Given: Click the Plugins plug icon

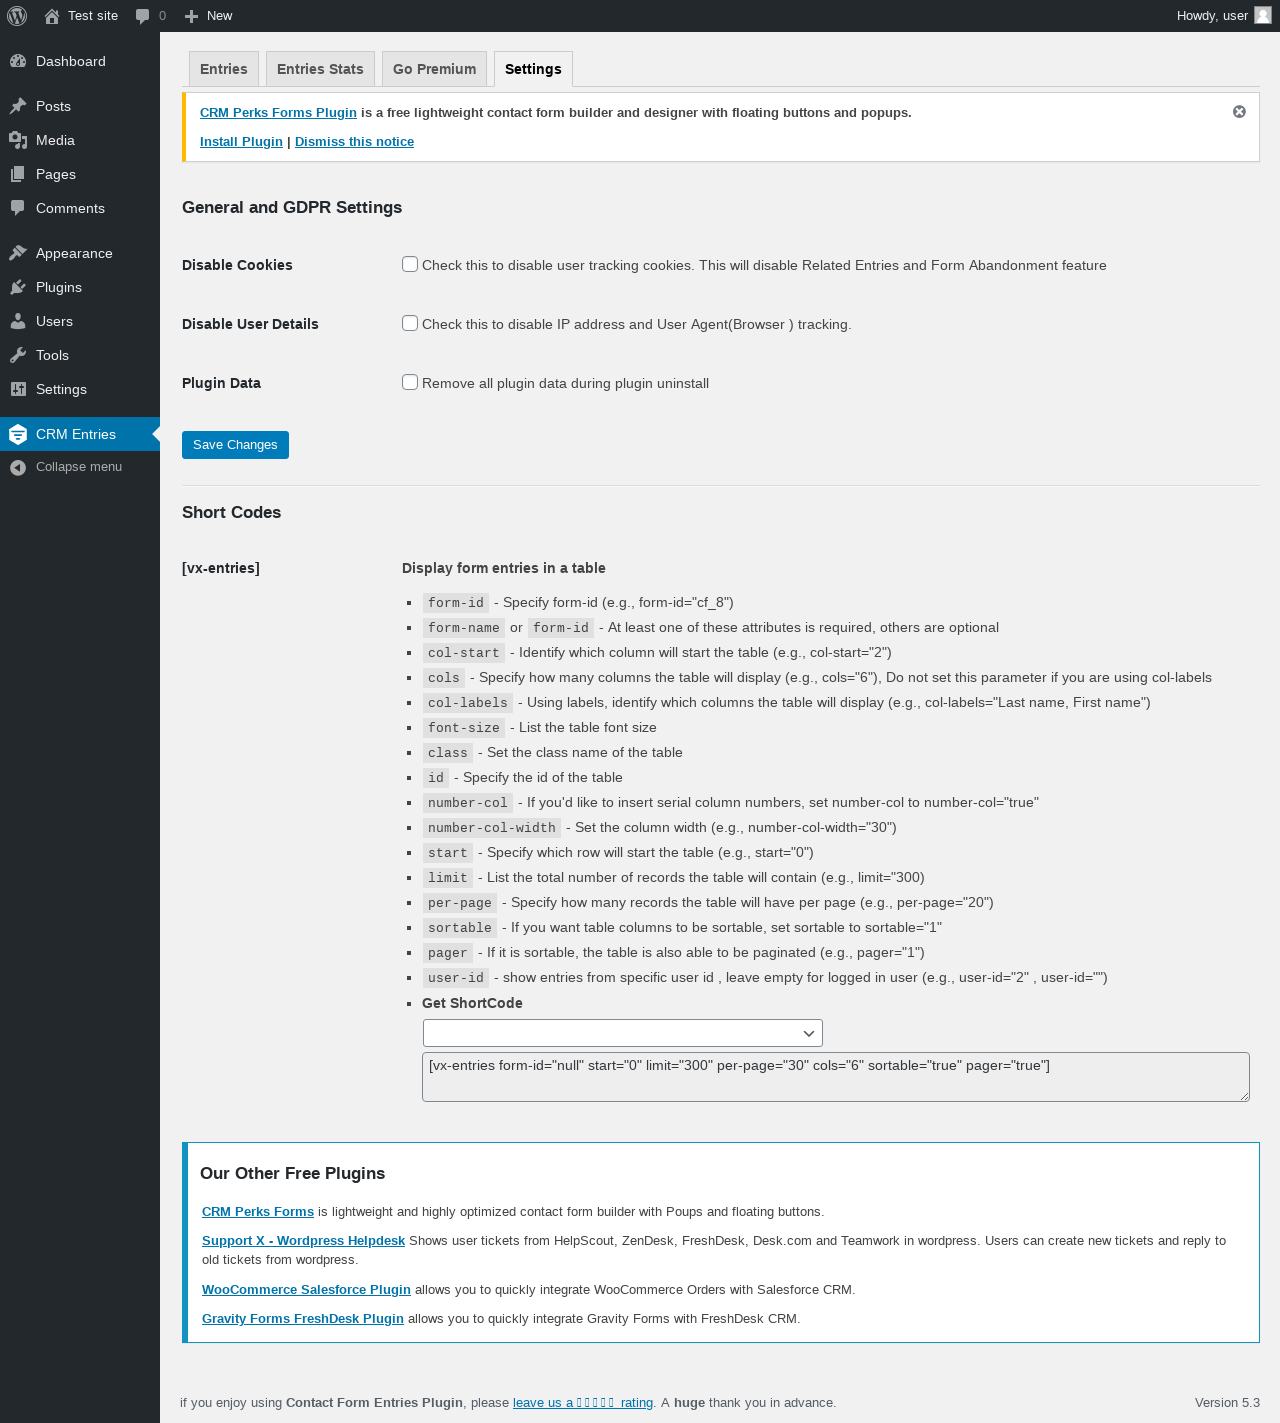Looking at the screenshot, I should pyautogui.click(x=18, y=287).
